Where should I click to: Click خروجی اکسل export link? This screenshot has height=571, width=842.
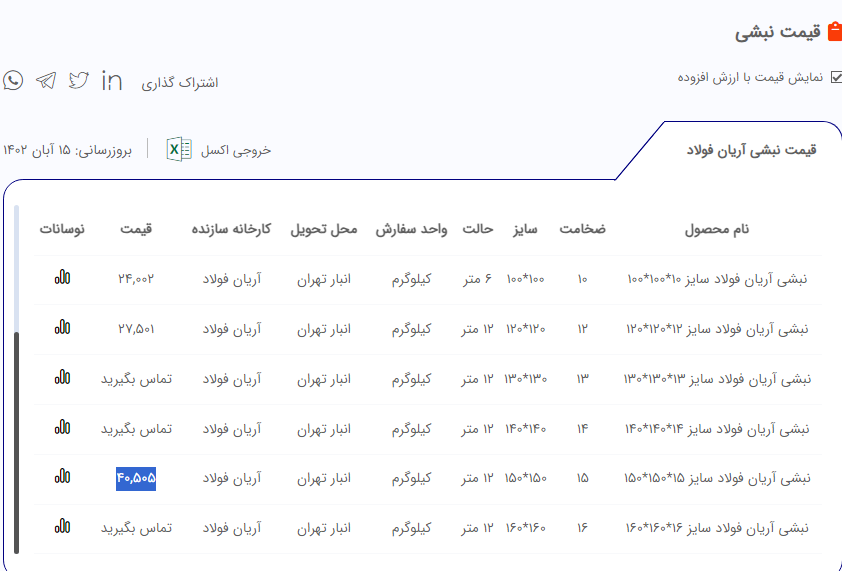click(236, 150)
